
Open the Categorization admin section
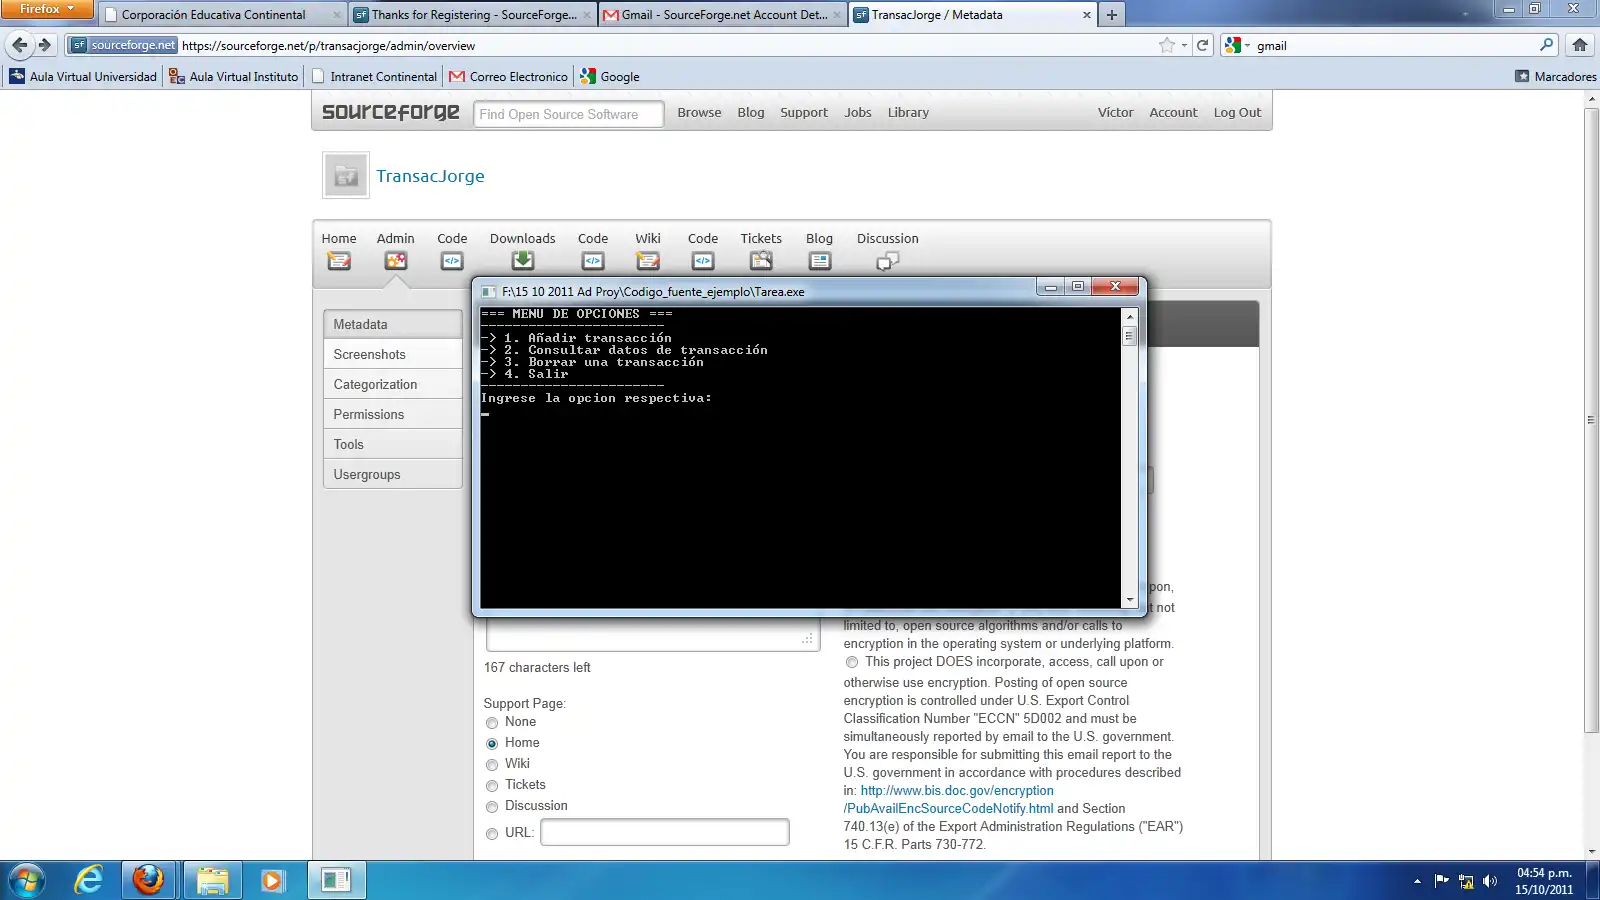(x=375, y=384)
